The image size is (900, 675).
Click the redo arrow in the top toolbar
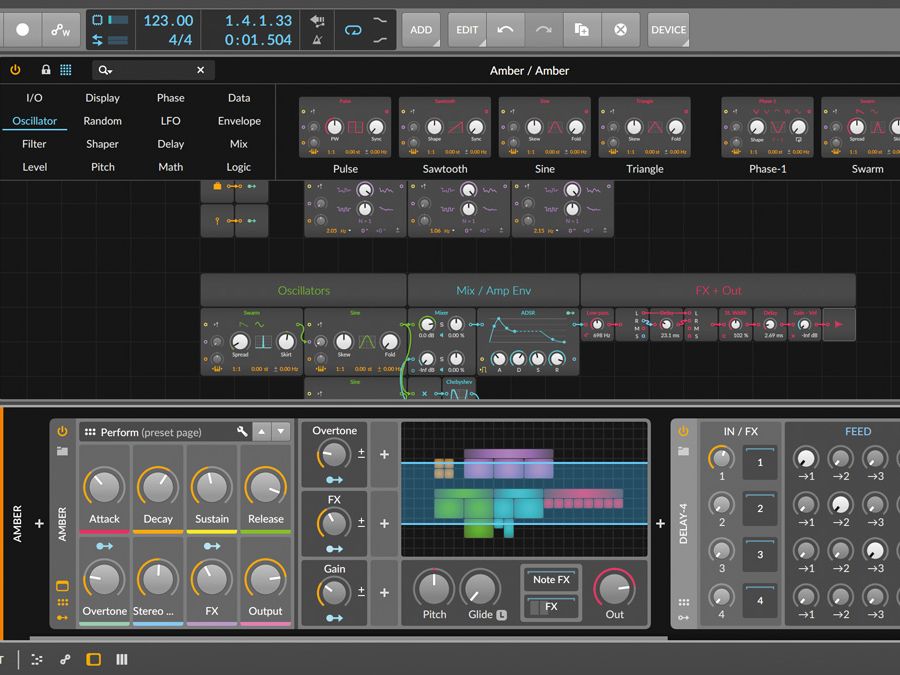click(543, 30)
